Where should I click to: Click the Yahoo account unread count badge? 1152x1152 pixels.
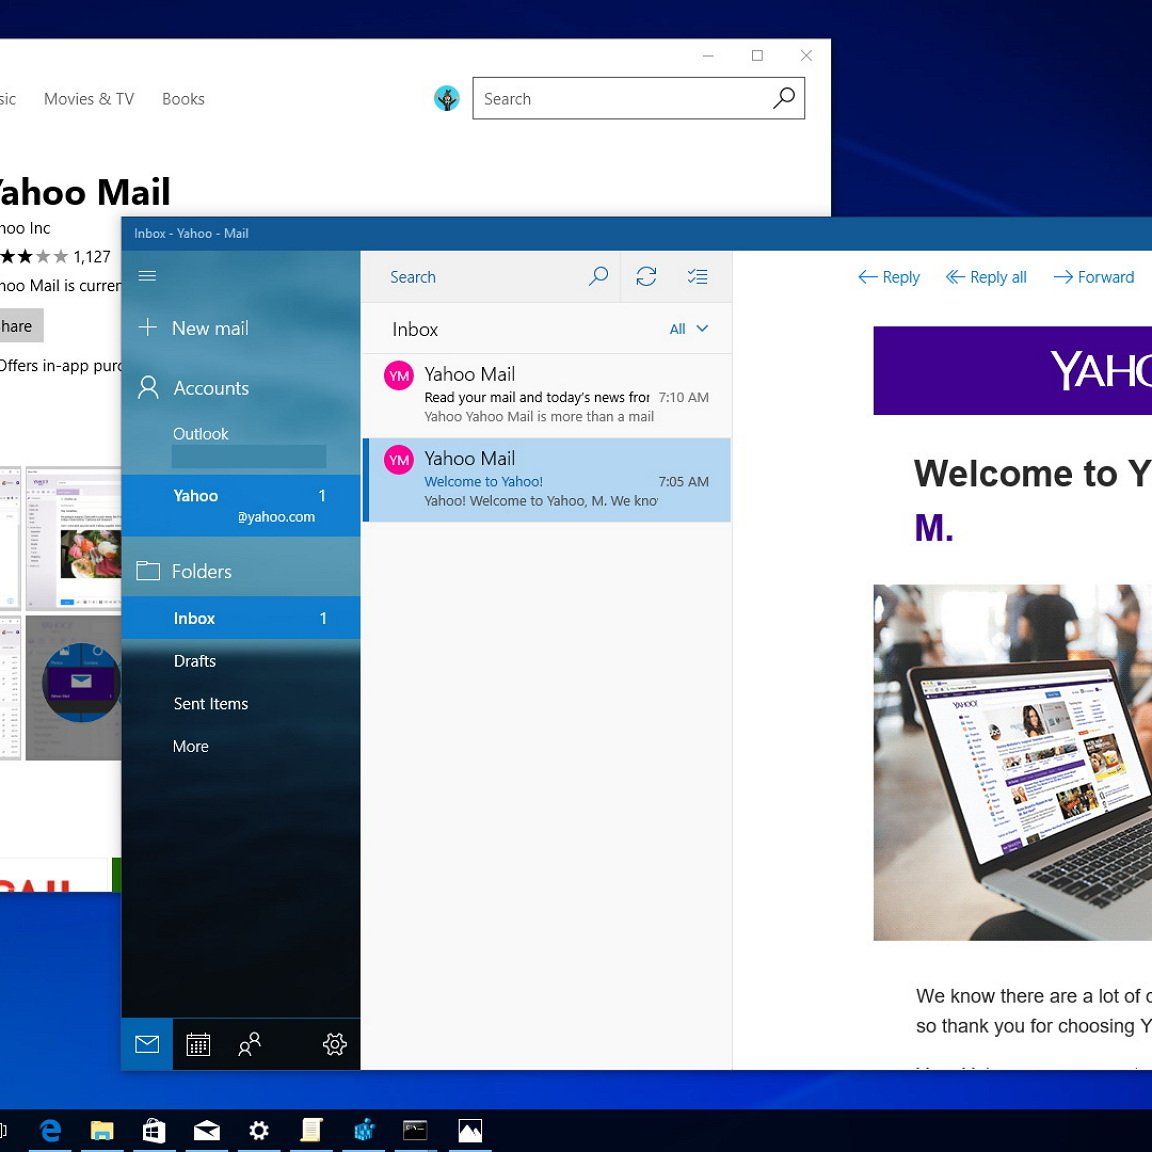click(322, 496)
